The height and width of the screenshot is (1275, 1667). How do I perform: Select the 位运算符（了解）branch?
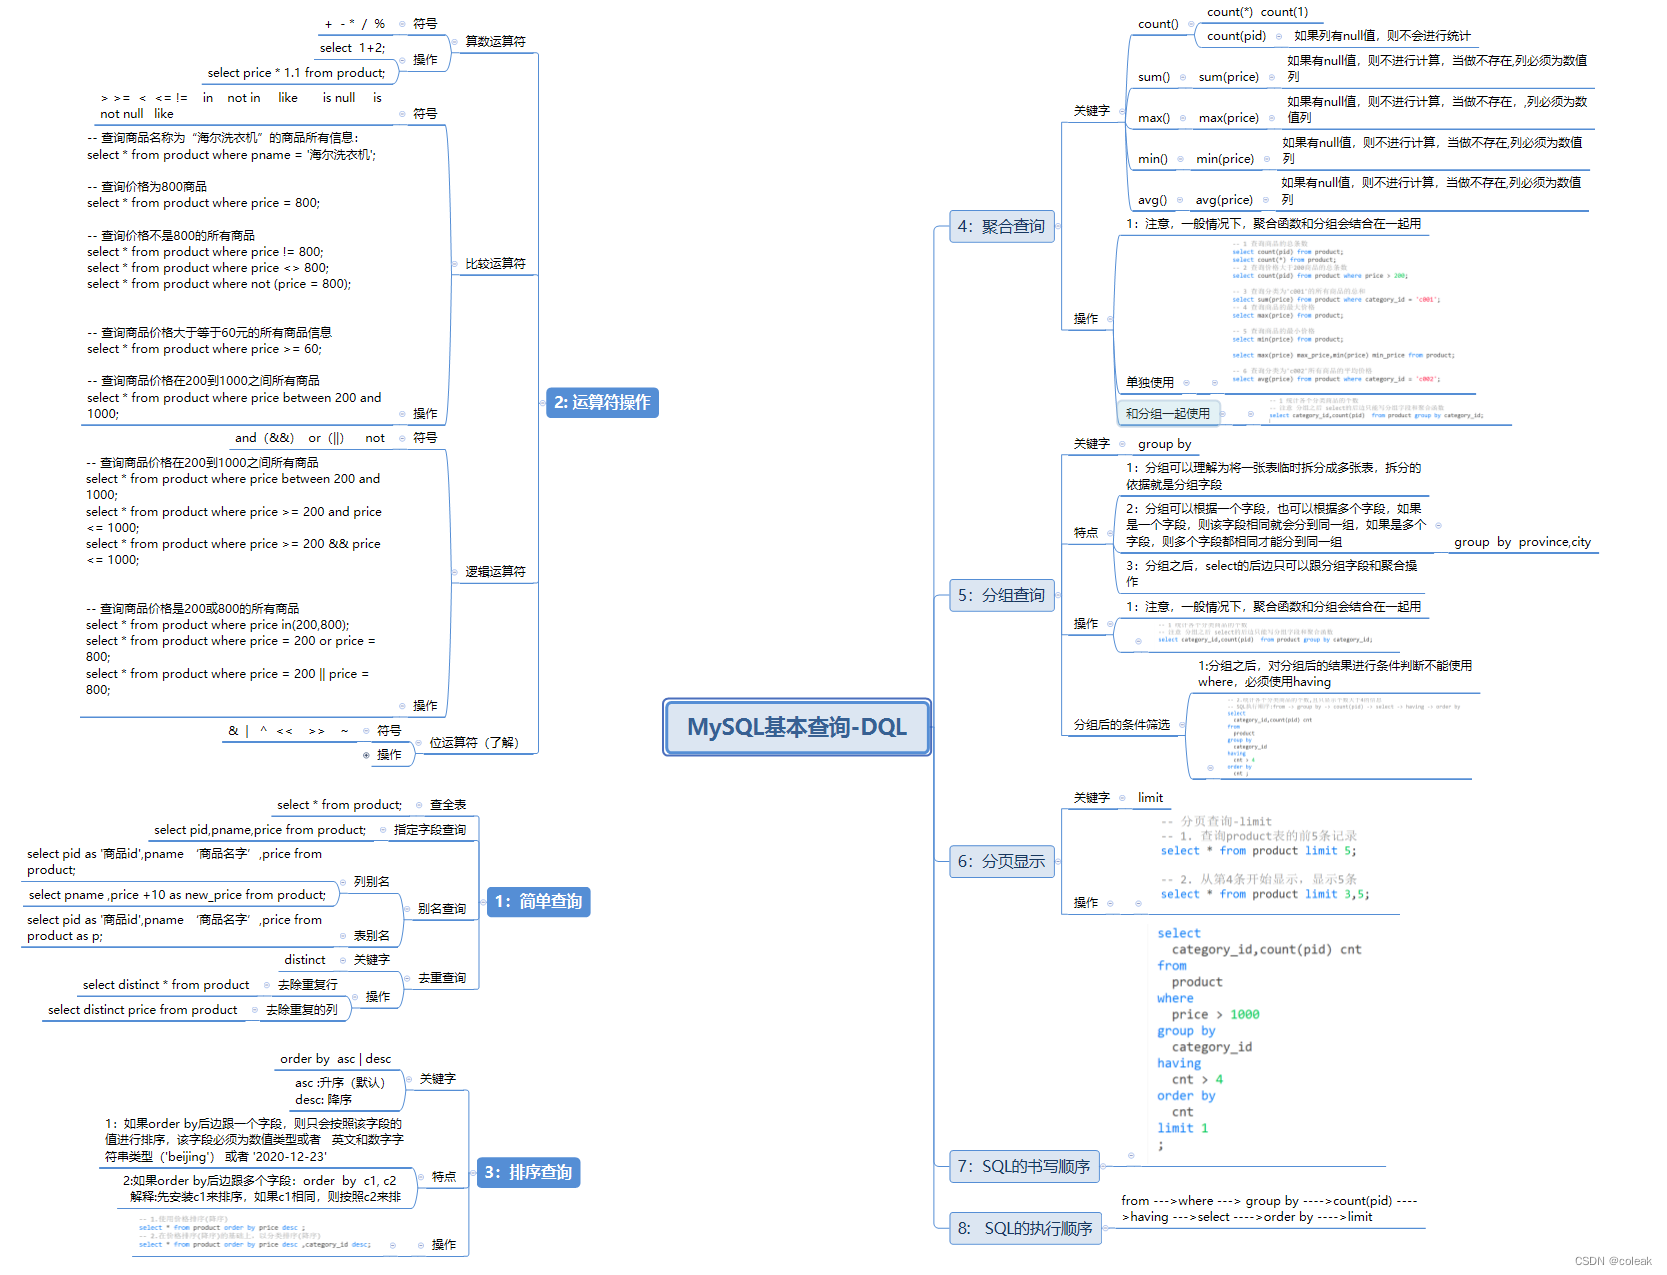coord(474,743)
